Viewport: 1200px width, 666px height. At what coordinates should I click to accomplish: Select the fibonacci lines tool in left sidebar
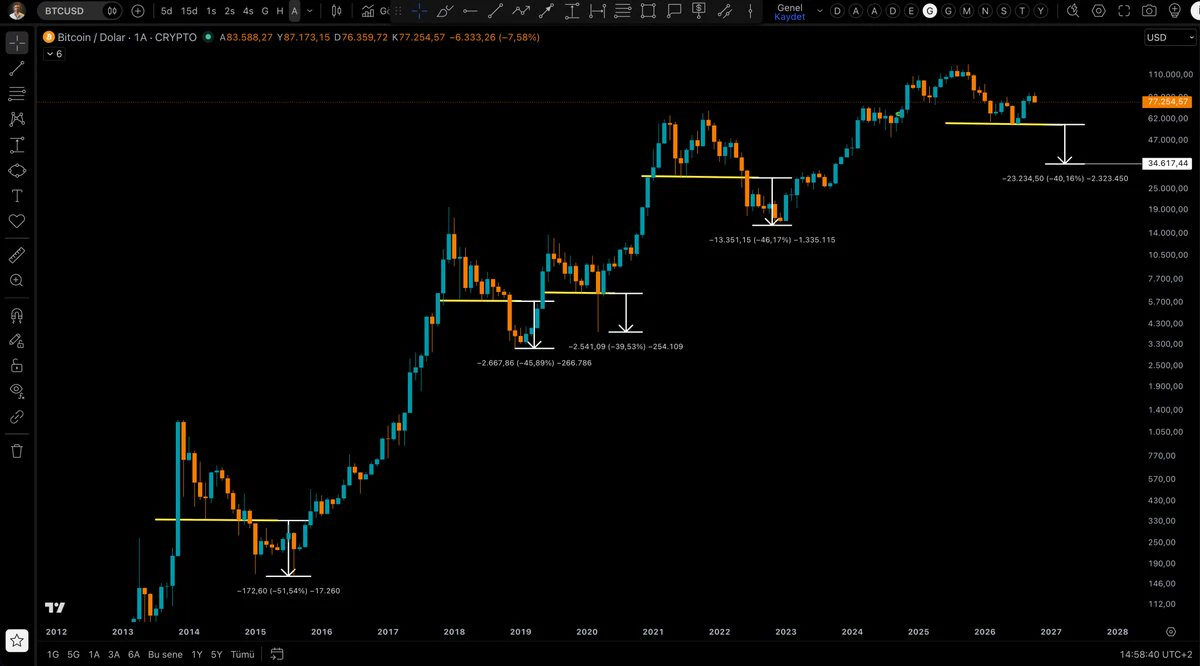(x=17, y=94)
